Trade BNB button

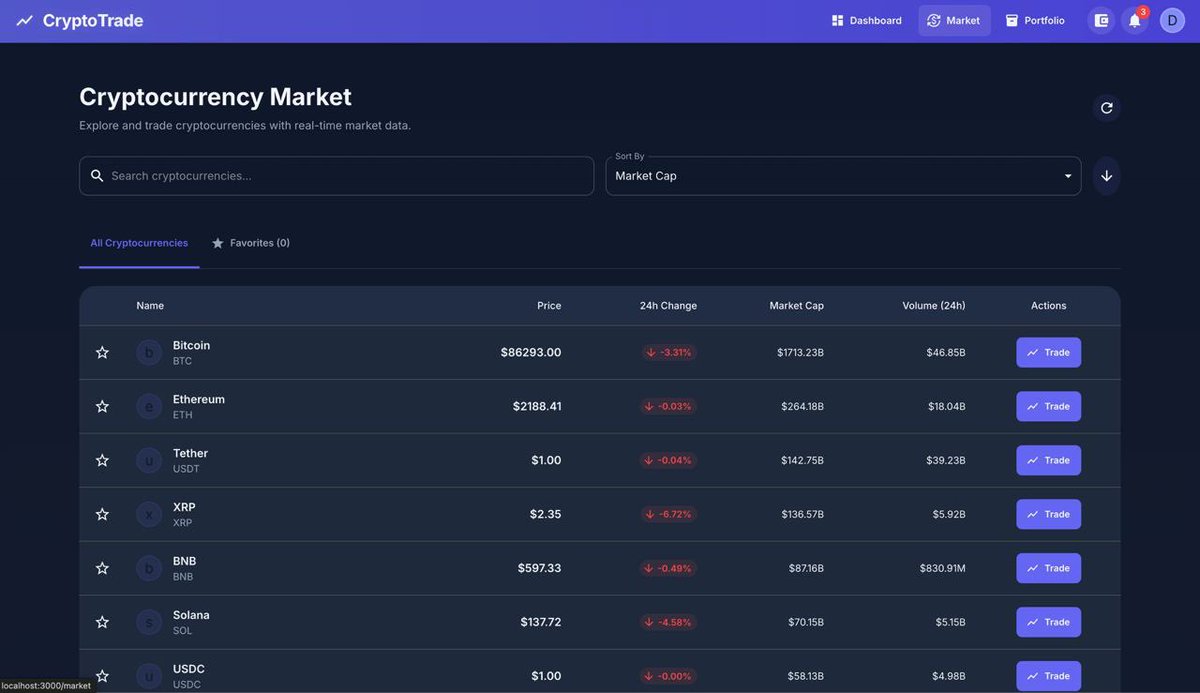coord(1048,568)
